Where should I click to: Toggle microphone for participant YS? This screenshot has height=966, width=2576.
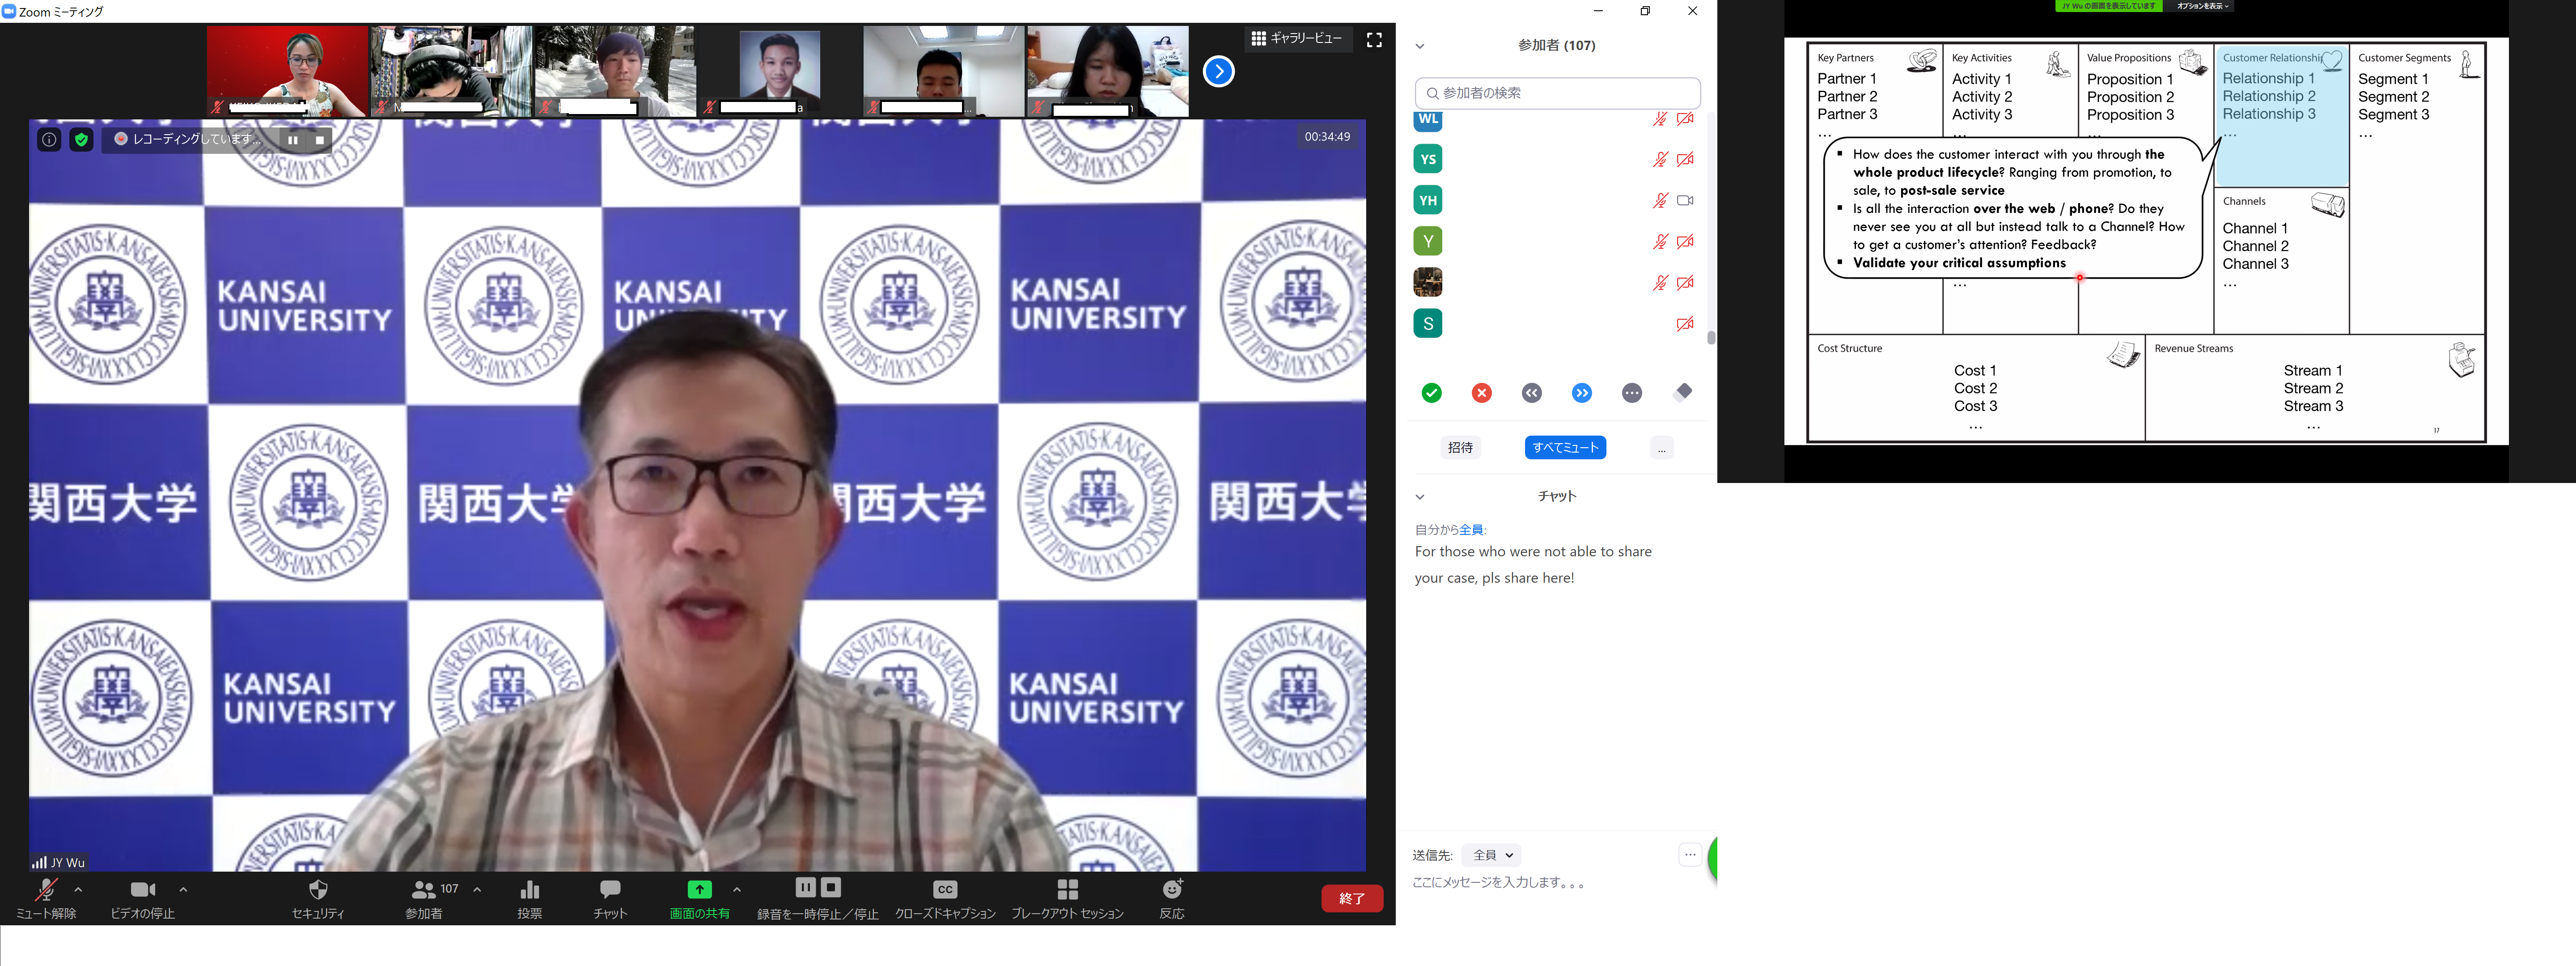[1660, 159]
